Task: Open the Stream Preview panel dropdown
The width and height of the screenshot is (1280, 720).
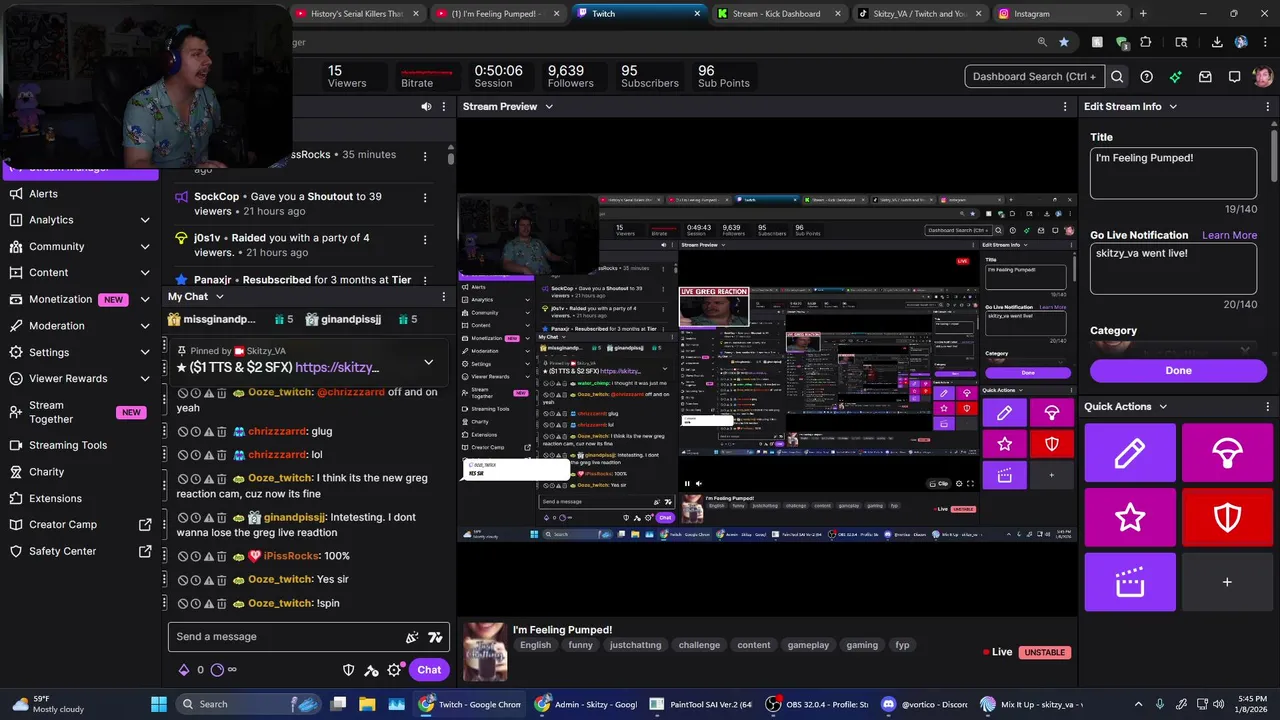Action: (549, 107)
